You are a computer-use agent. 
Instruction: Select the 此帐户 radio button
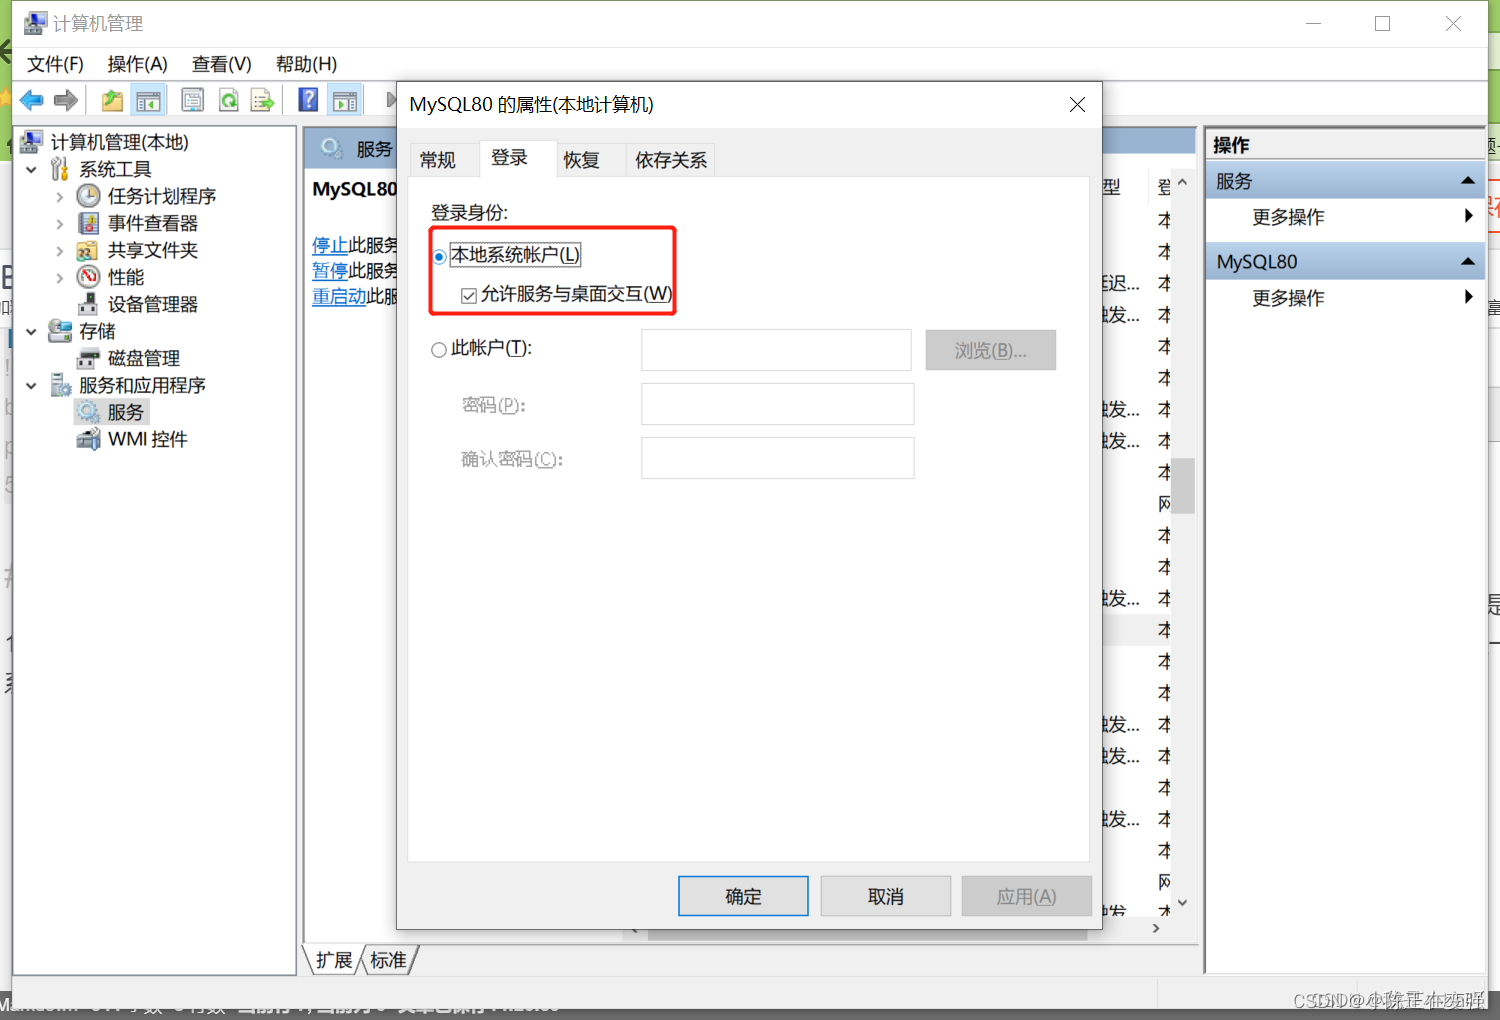(439, 349)
